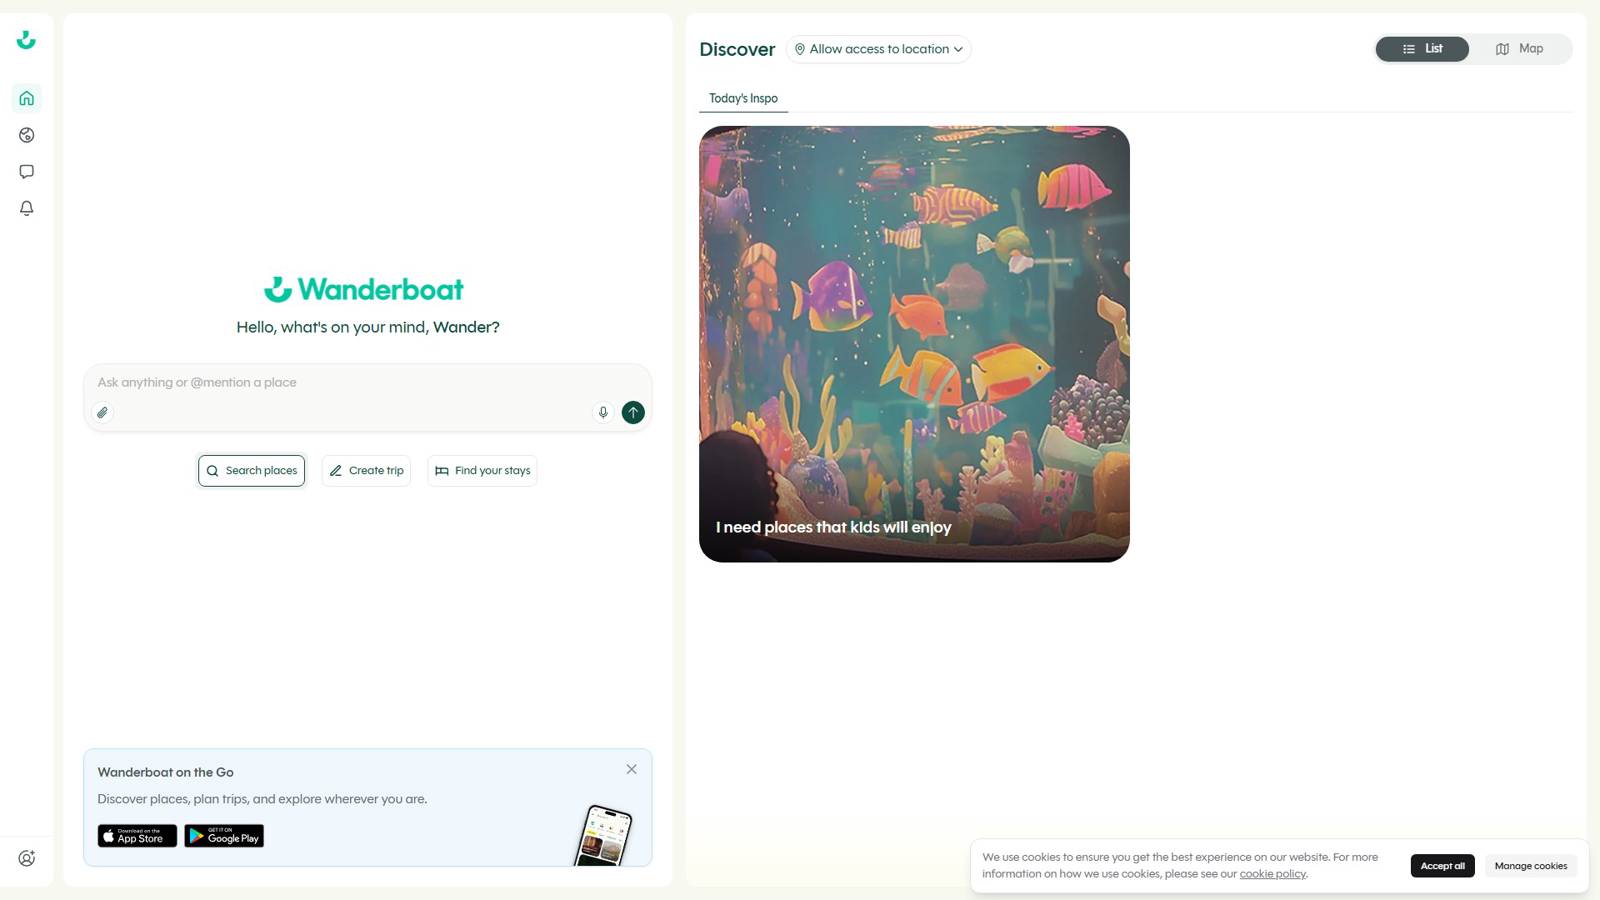Click the 'I need places that kids will enjoy' caption
Image resolution: width=1600 pixels, height=900 pixels.
point(833,527)
